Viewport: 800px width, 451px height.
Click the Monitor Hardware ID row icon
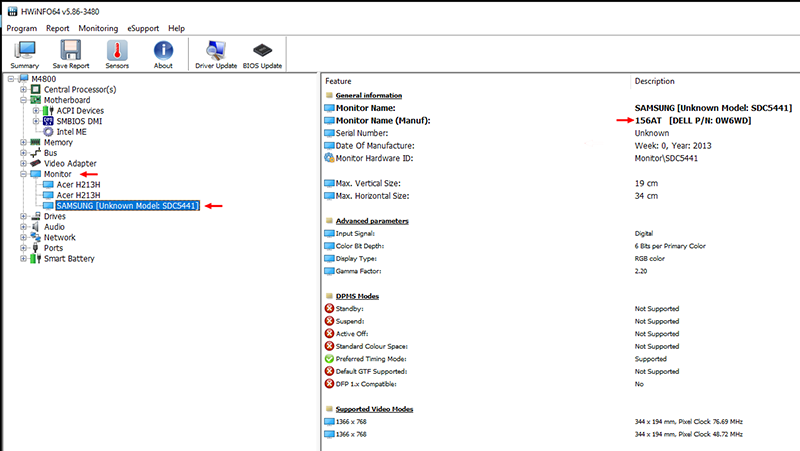(x=330, y=158)
